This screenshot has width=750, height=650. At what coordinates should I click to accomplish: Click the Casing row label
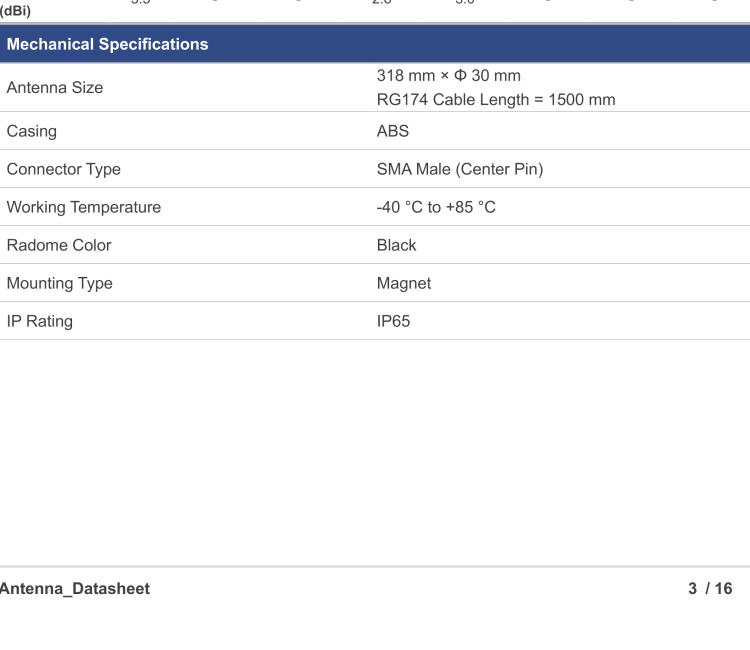click(32, 131)
